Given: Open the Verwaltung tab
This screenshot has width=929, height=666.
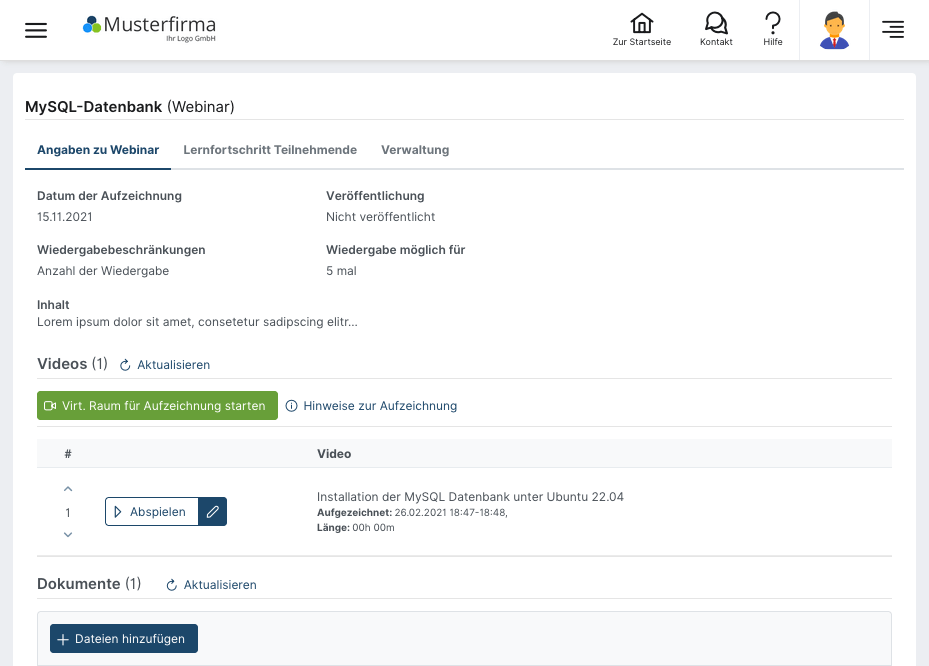Looking at the screenshot, I should click(x=415, y=150).
